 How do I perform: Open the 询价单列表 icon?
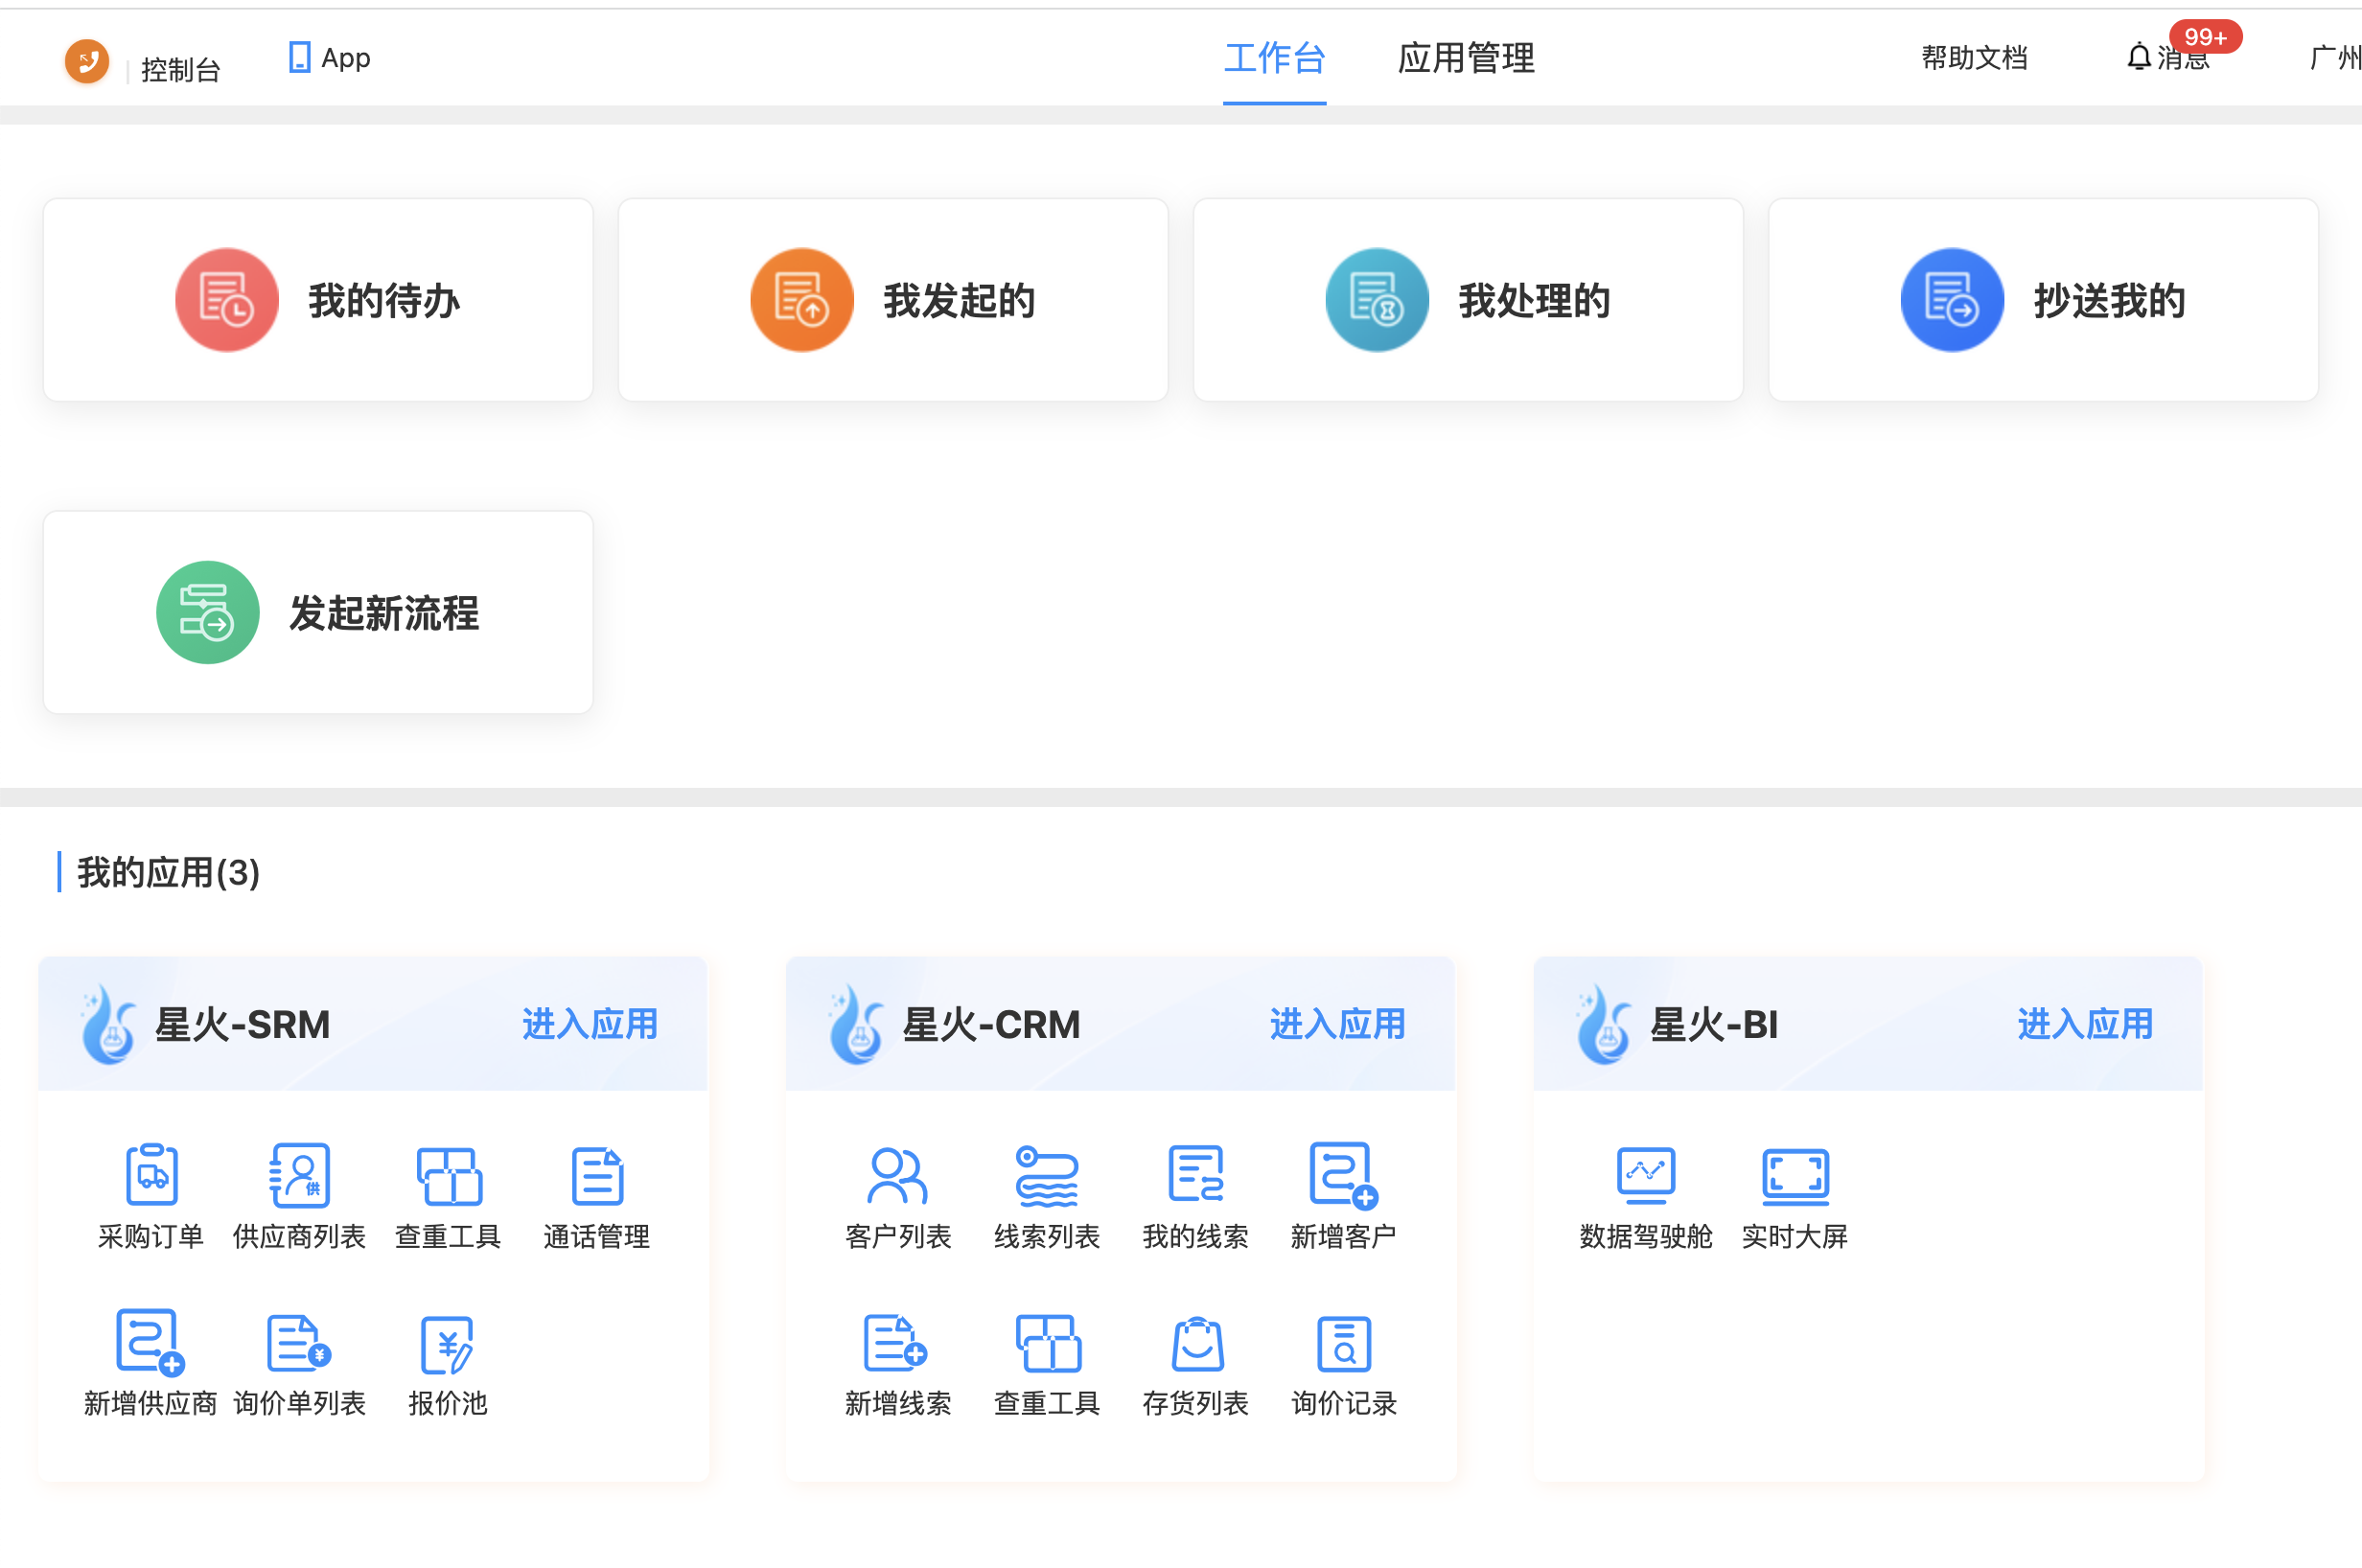(x=299, y=1342)
